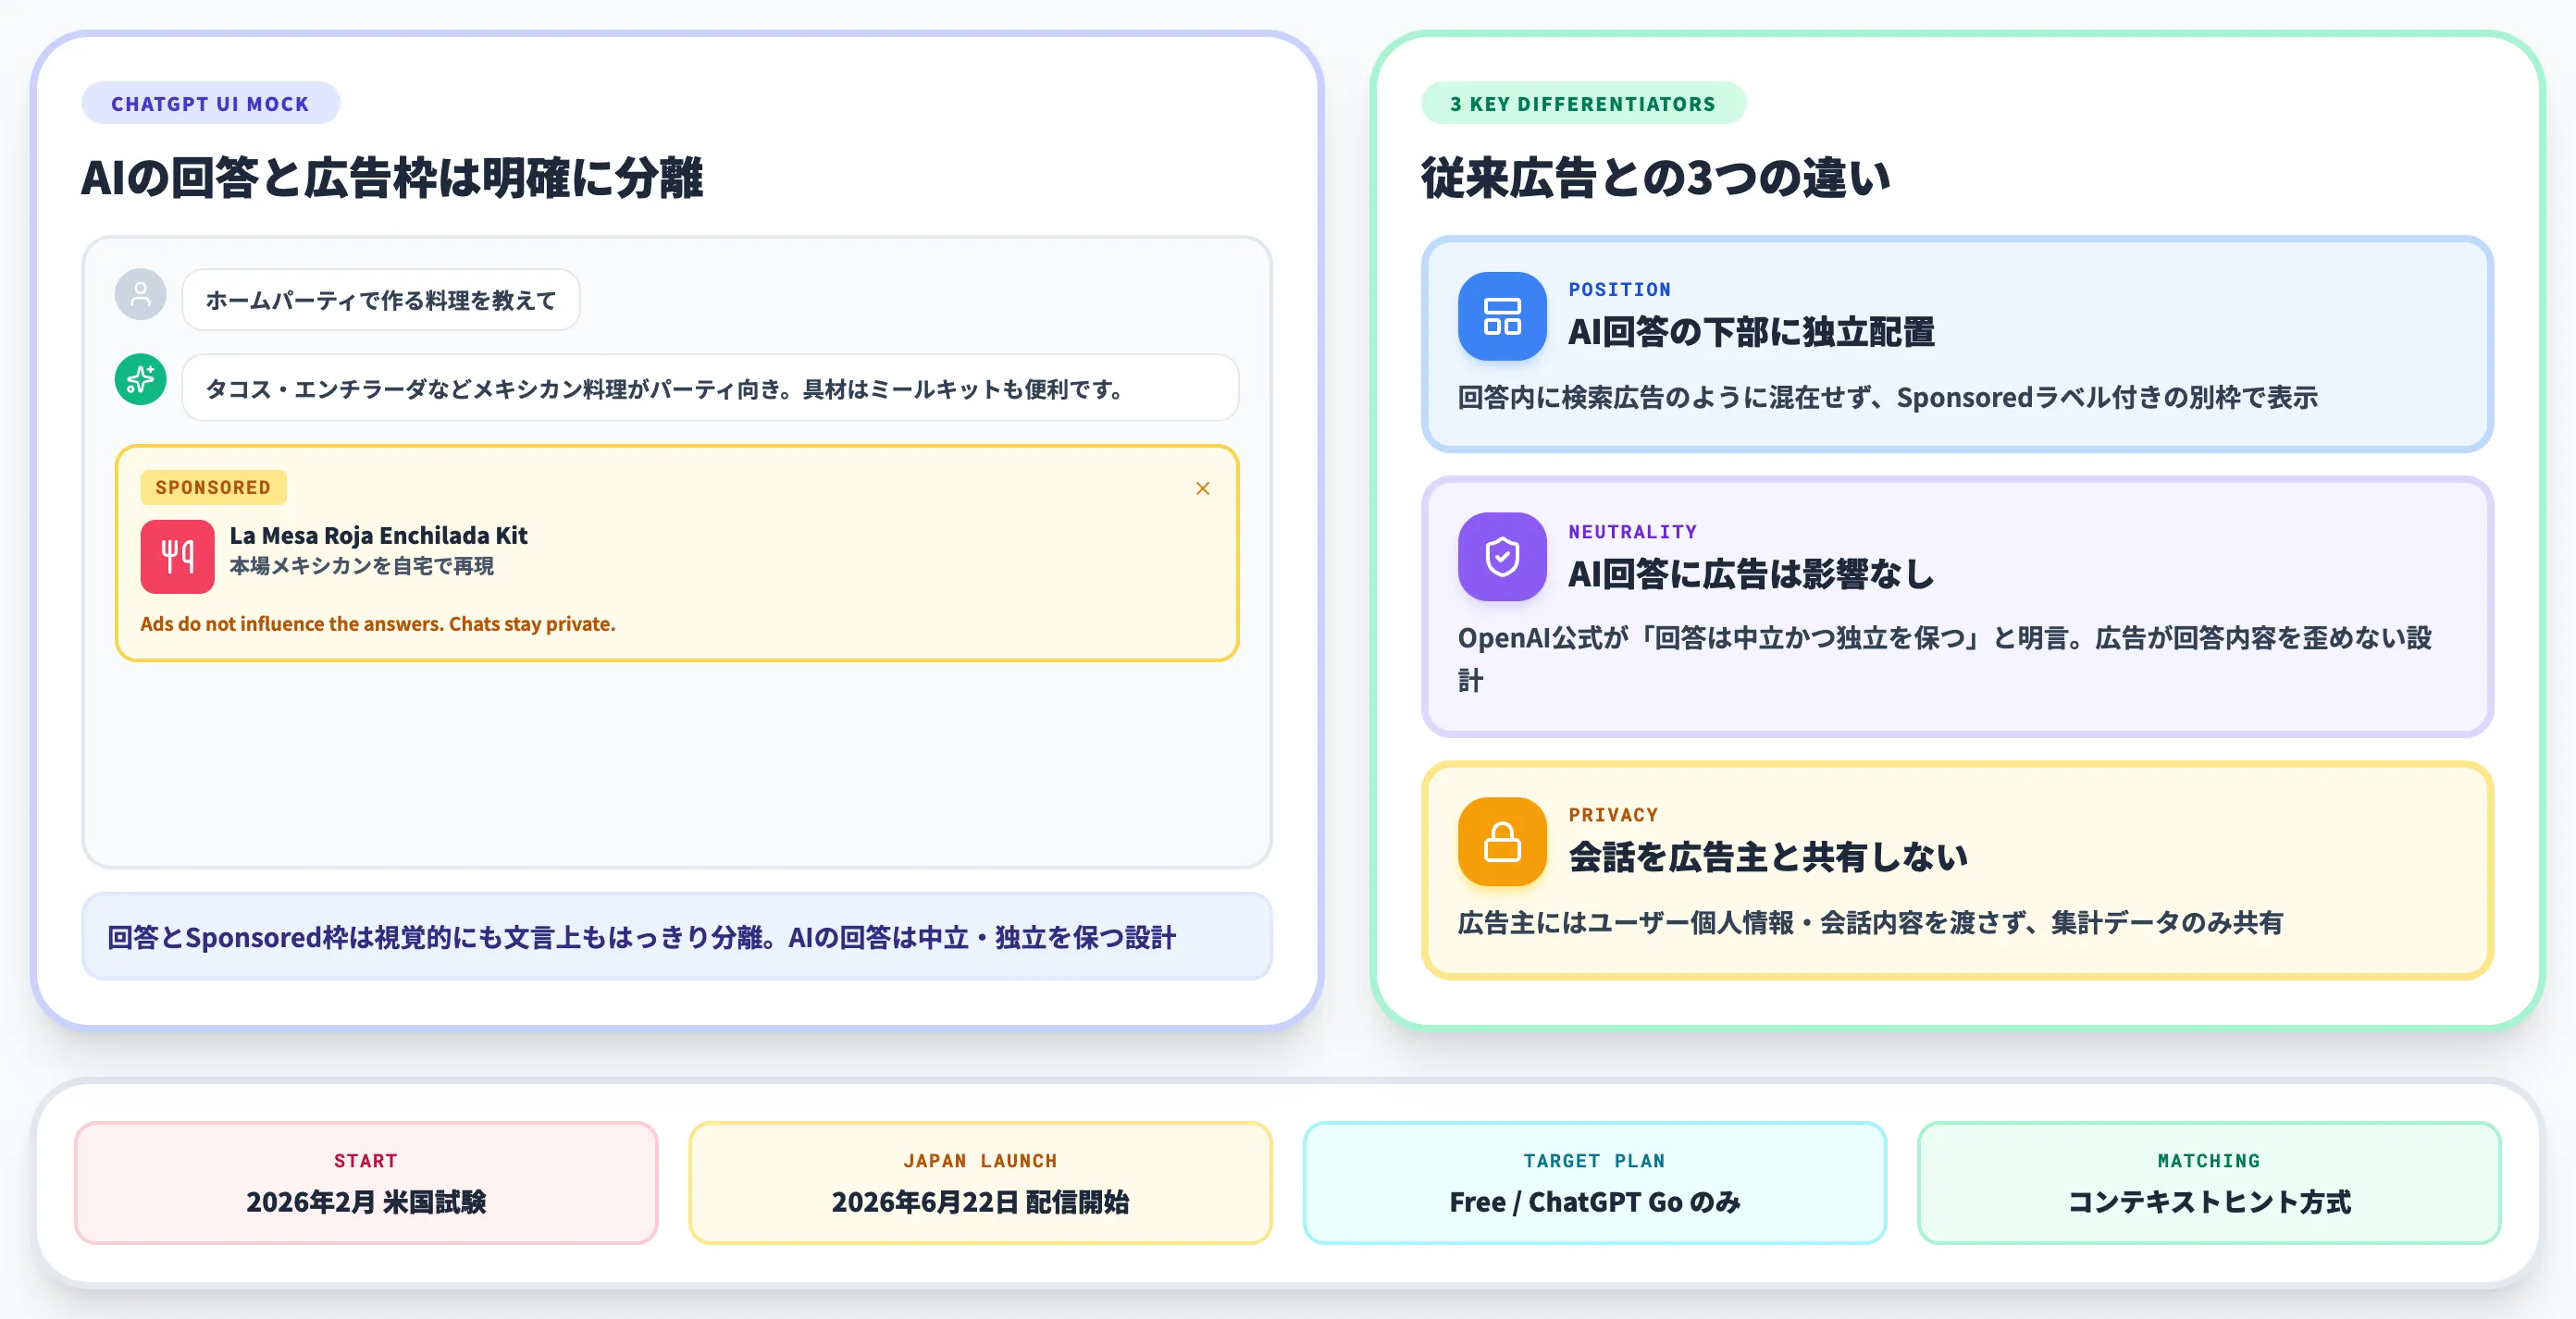Dismiss the sponsored ad with the X
The height and width of the screenshot is (1319, 2576).
1202,488
